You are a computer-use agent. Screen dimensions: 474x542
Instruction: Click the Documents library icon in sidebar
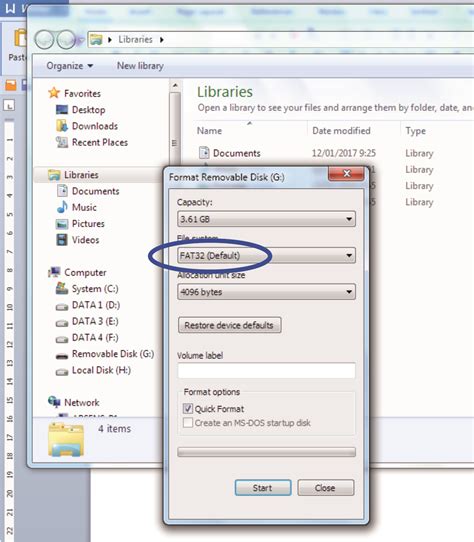point(62,191)
